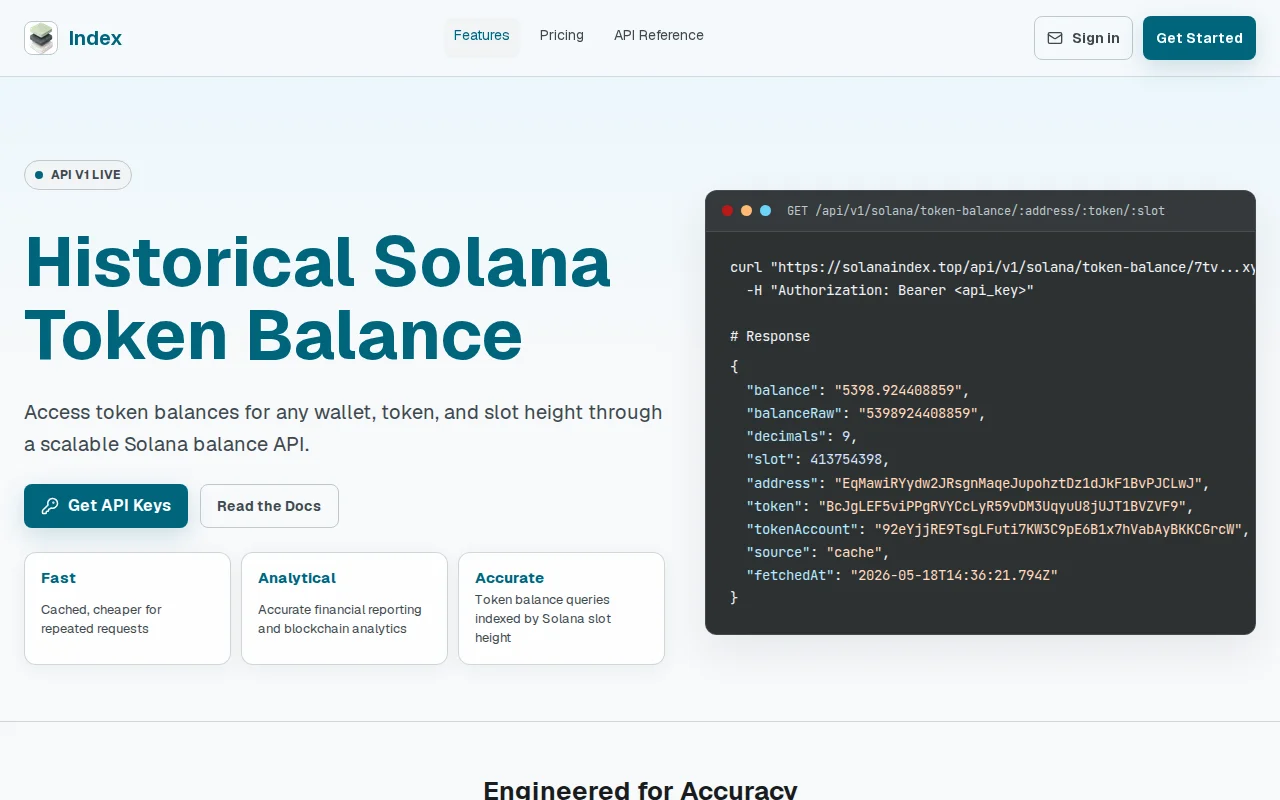Click the curl command line

[992, 268]
